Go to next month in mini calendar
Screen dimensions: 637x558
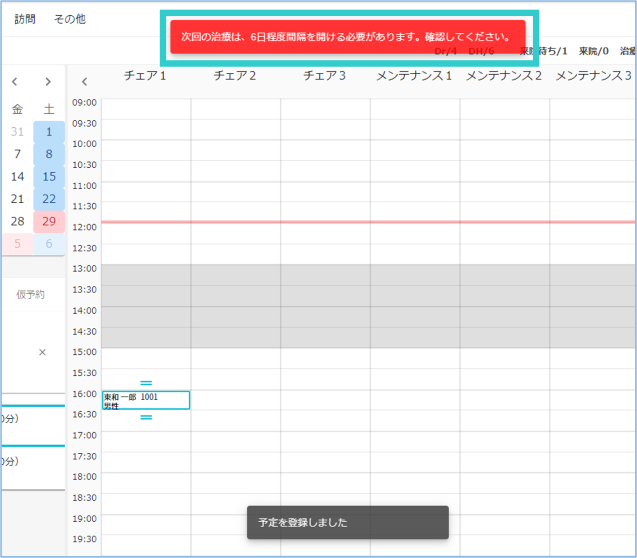tap(48, 81)
